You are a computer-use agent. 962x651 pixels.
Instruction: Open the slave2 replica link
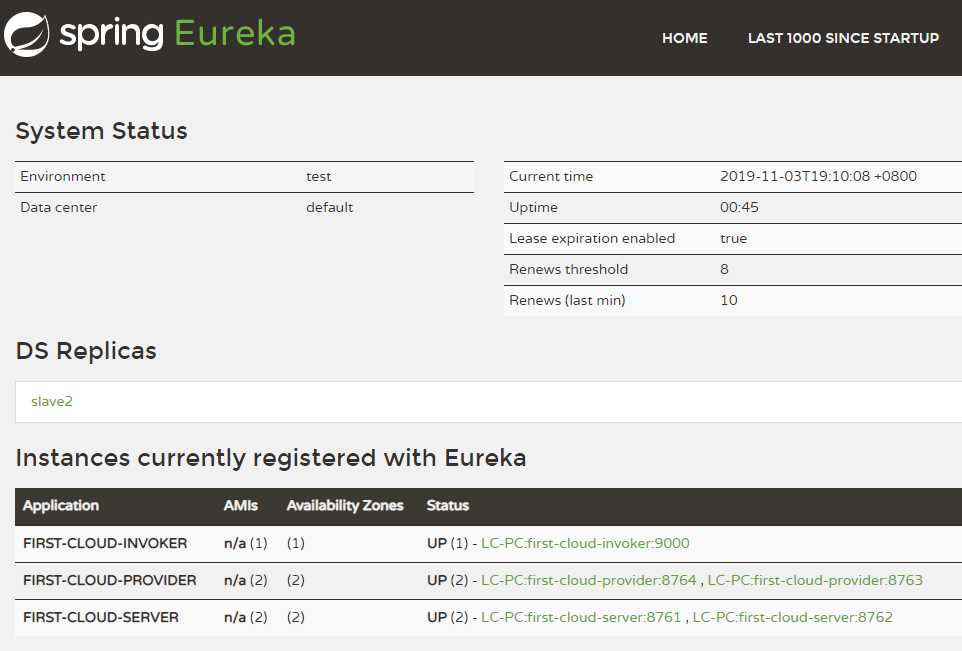point(52,401)
